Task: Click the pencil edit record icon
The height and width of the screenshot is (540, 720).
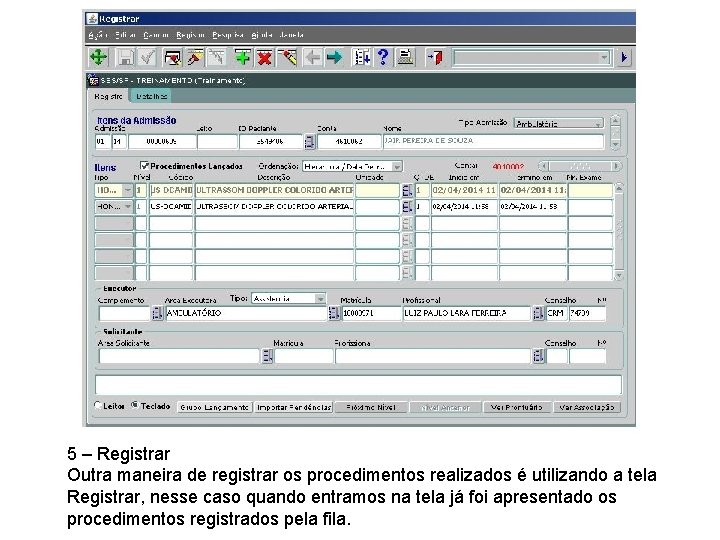Action: click(287, 58)
